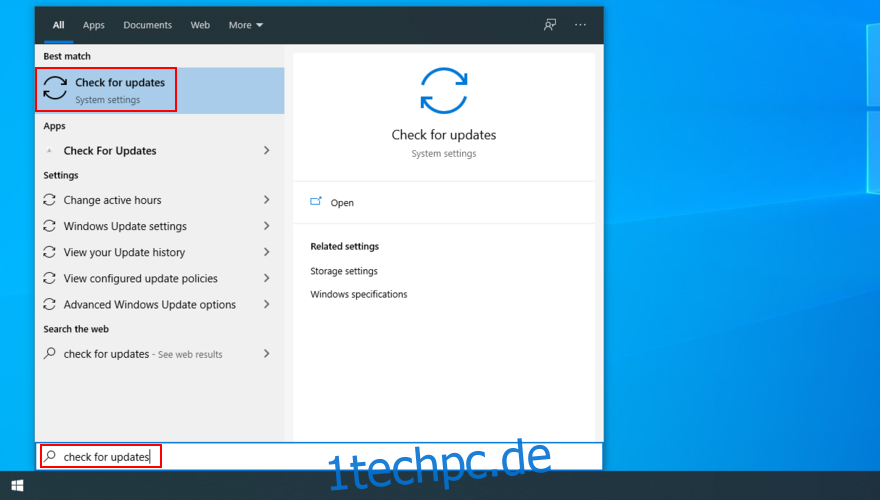Expand the Change active hours chevron
The width and height of the screenshot is (880, 500).
pyautogui.click(x=267, y=200)
